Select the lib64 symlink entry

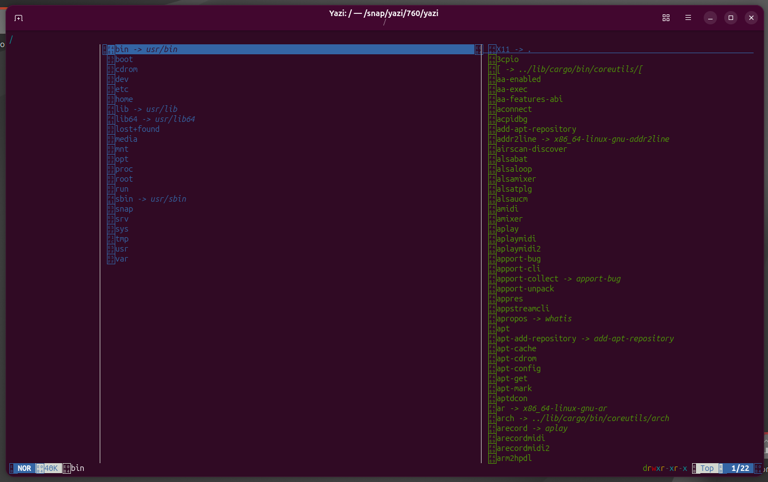155,119
